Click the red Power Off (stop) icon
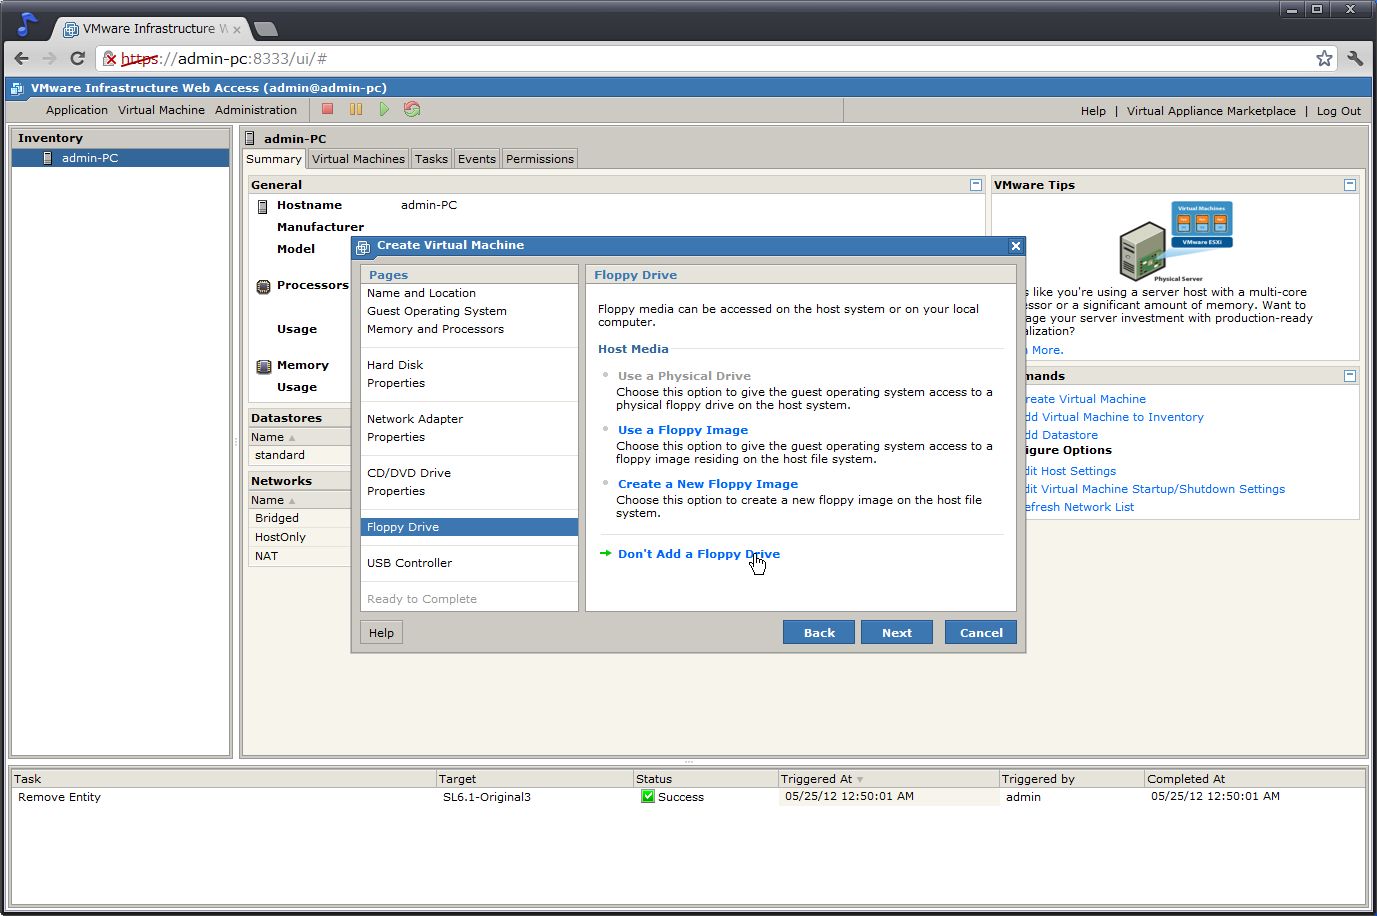Image resolution: width=1377 pixels, height=916 pixels. (327, 109)
